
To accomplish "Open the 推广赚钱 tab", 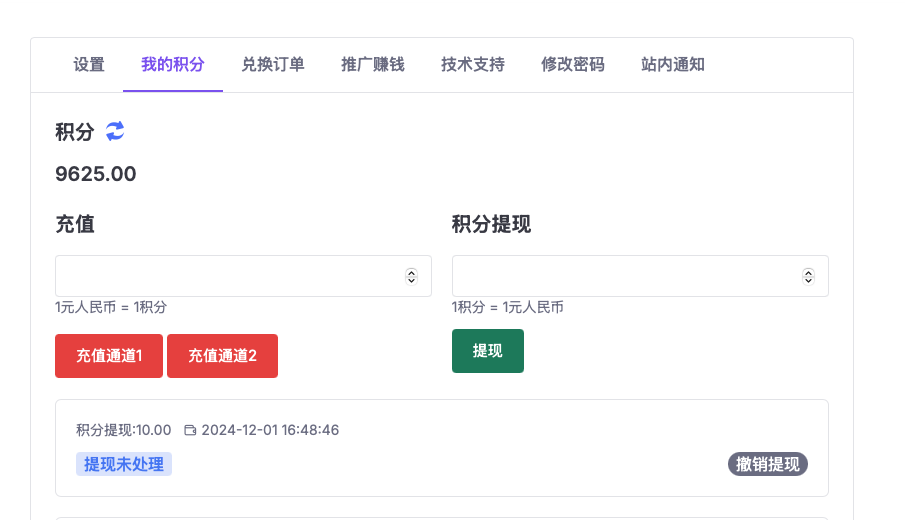I will [x=373, y=65].
